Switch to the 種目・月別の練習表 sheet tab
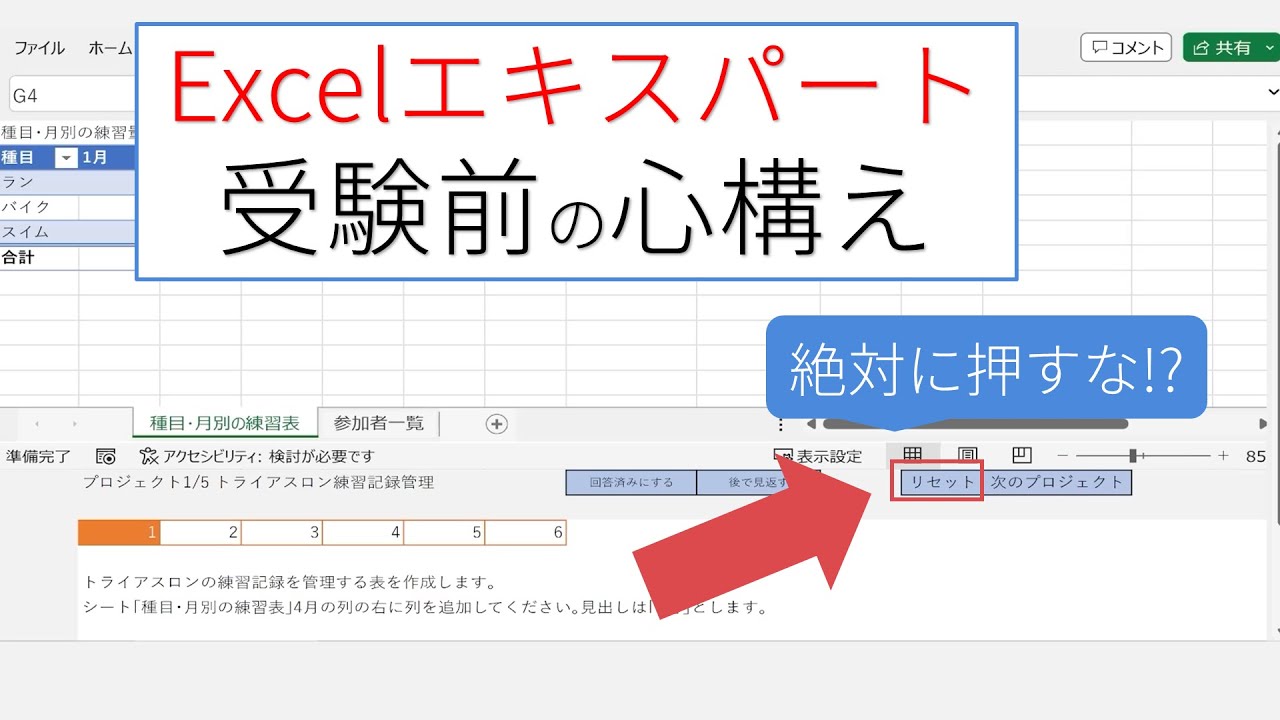The image size is (1280, 720). [225, 423]
